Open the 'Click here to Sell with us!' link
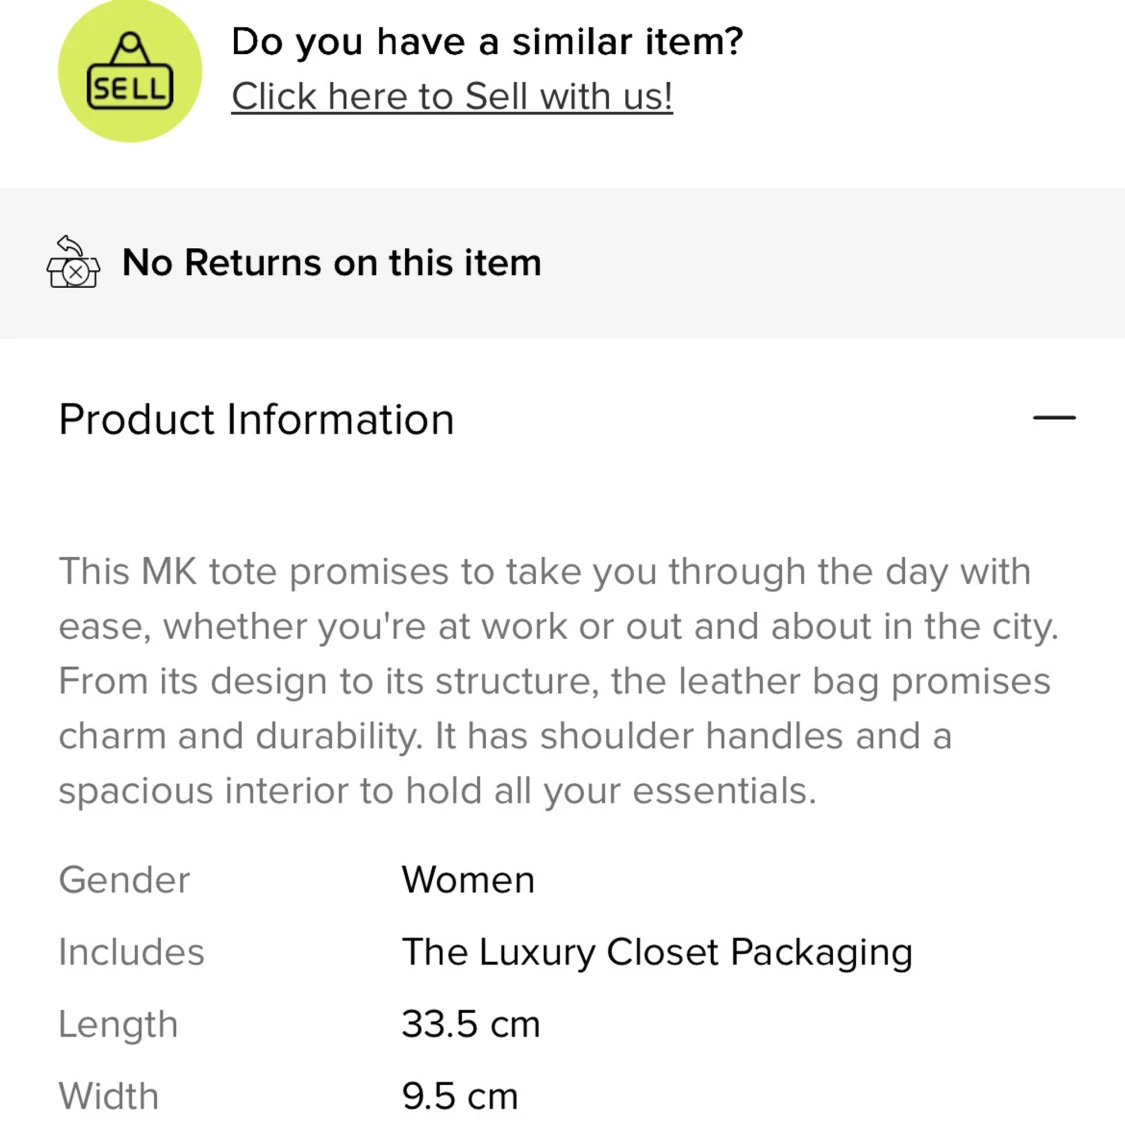1125x1125 pixels. [x=452, y=97]
